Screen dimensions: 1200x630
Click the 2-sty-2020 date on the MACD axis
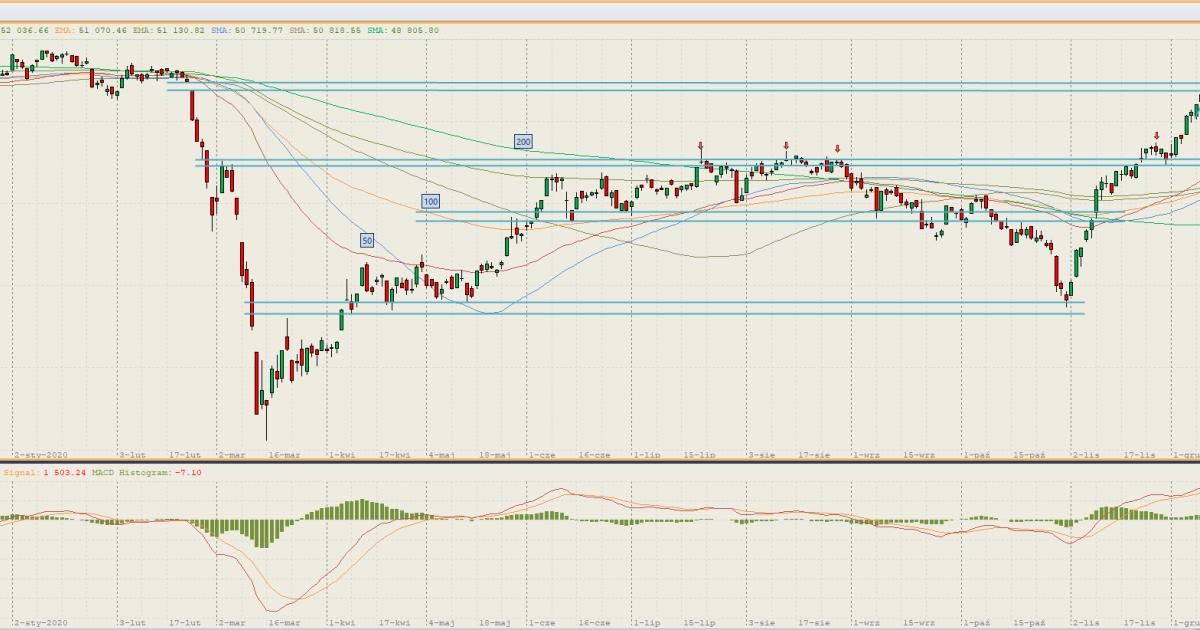pyautogui.click(x=40, y=622)
